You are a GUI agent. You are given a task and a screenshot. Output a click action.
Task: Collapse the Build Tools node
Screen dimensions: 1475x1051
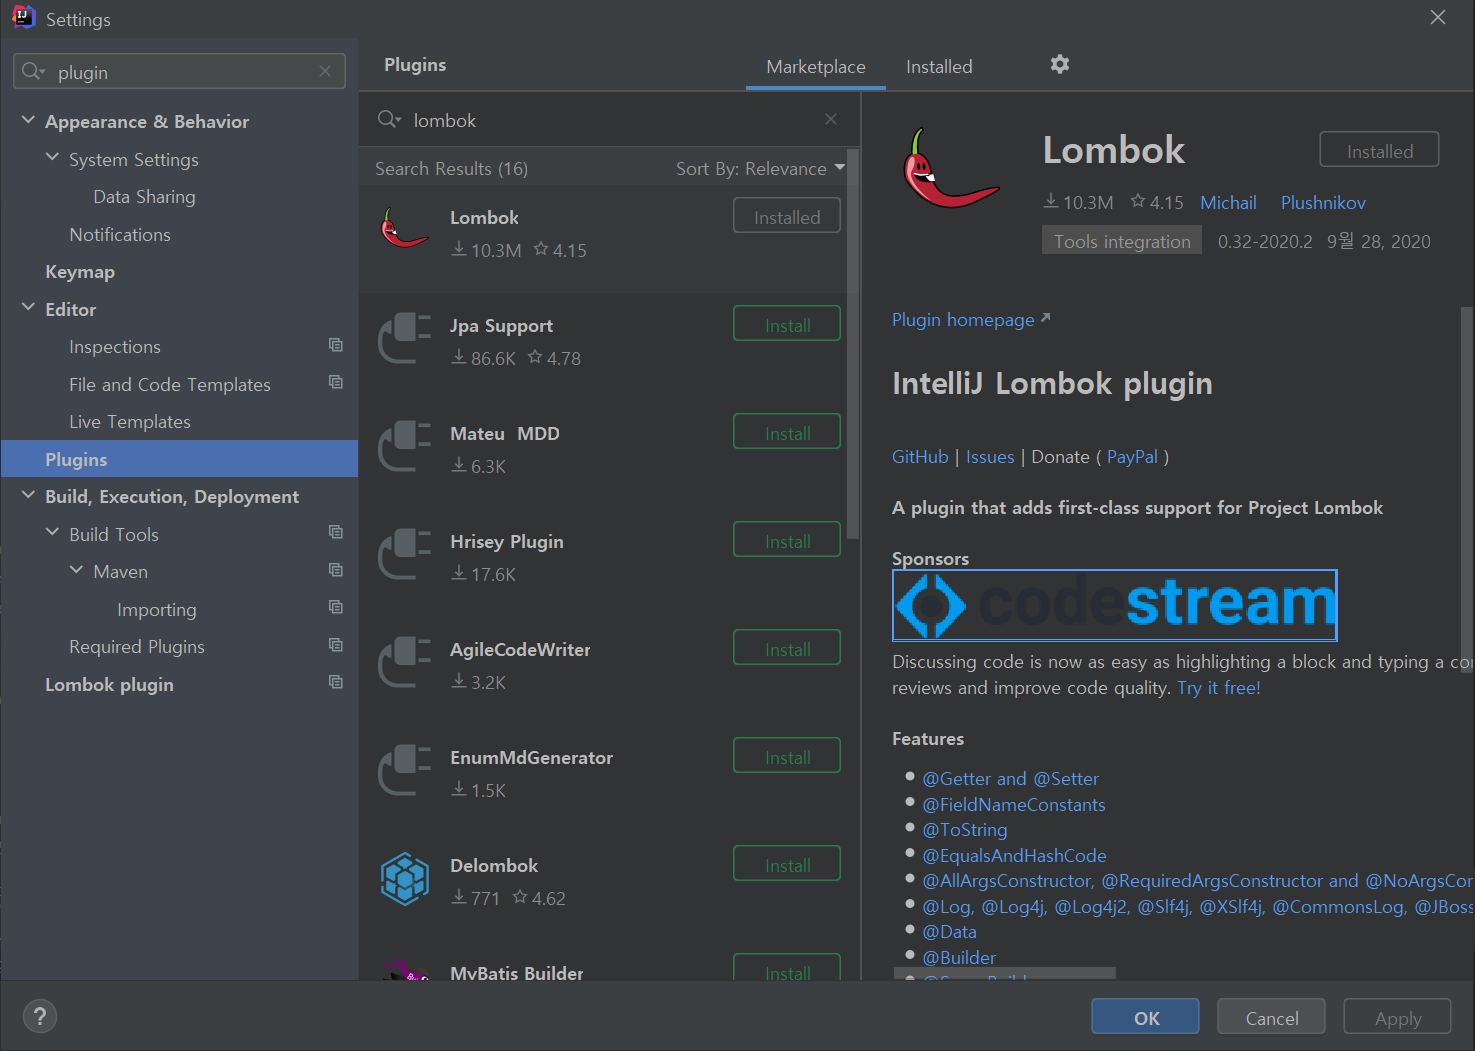pos(52,533)
